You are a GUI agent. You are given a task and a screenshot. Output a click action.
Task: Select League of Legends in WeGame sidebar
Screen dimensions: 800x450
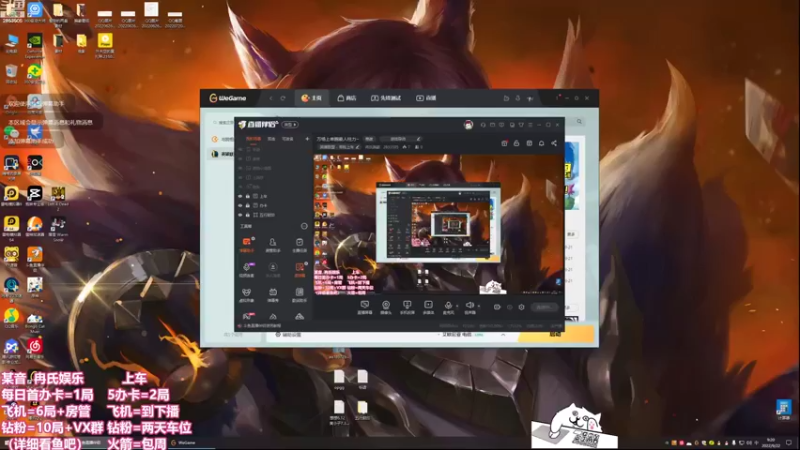tap(222, 154)
